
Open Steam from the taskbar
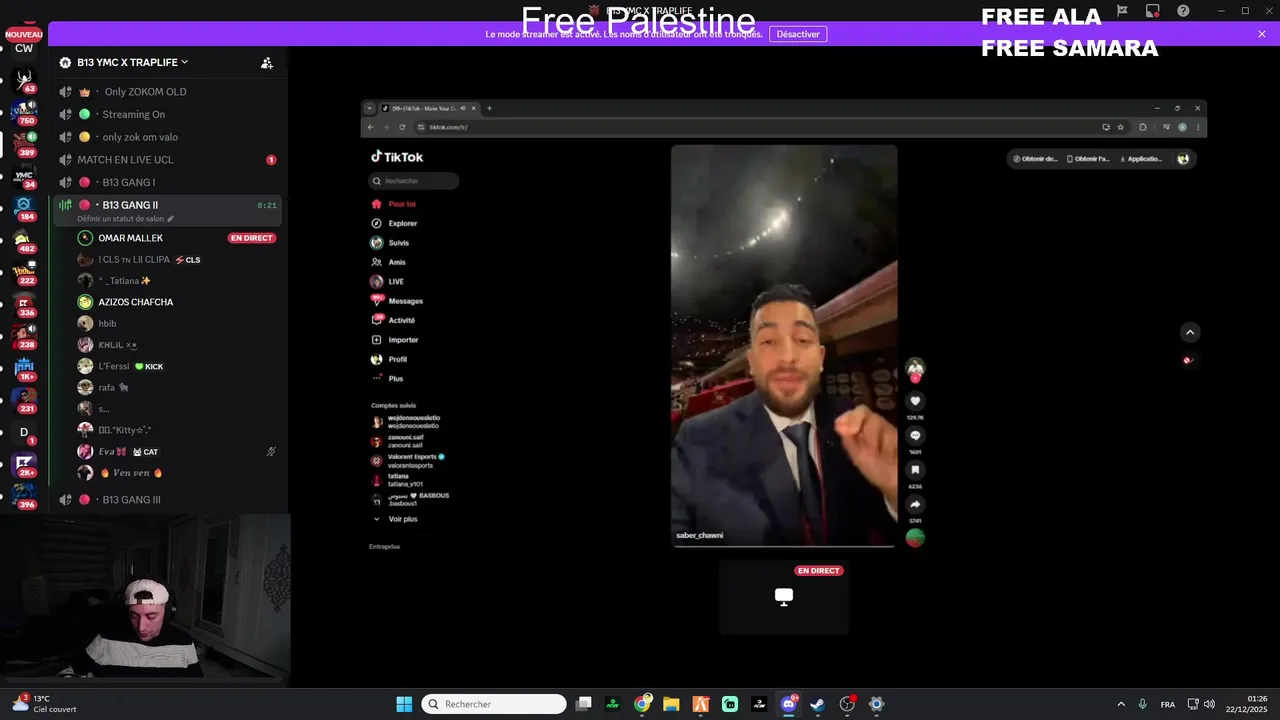coord(818,704)
